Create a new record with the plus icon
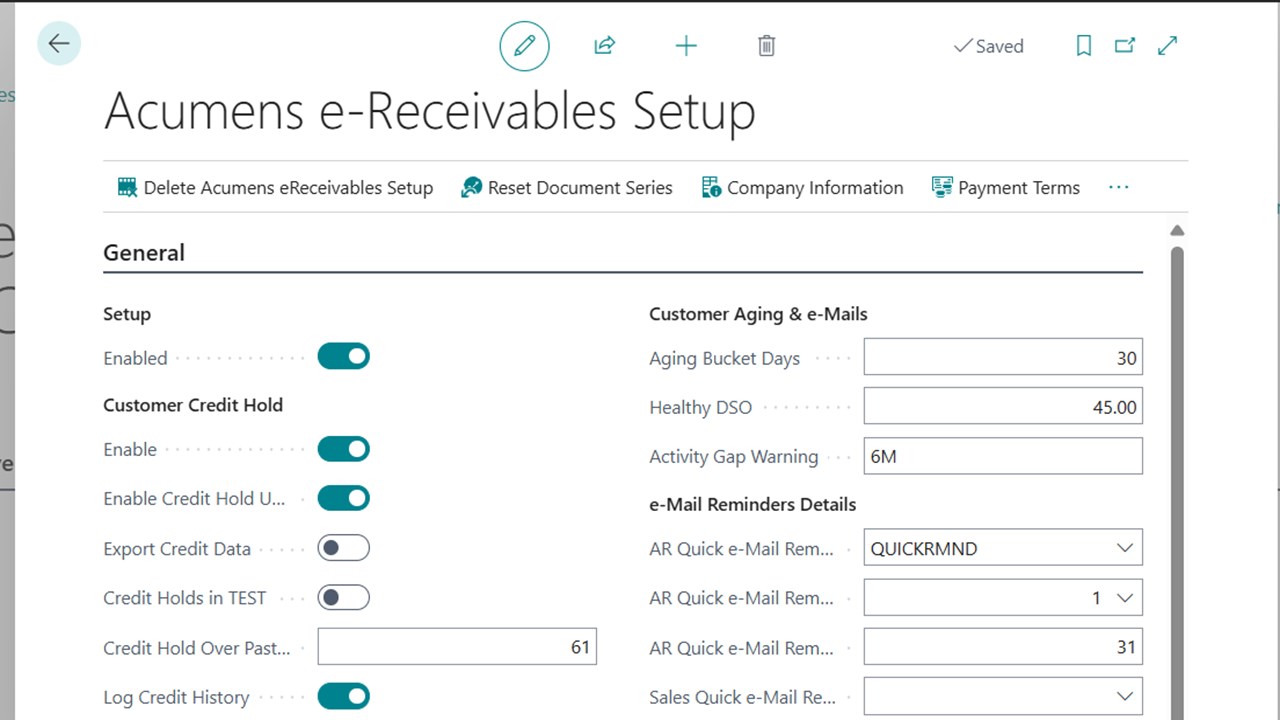 tap(686, 45)
